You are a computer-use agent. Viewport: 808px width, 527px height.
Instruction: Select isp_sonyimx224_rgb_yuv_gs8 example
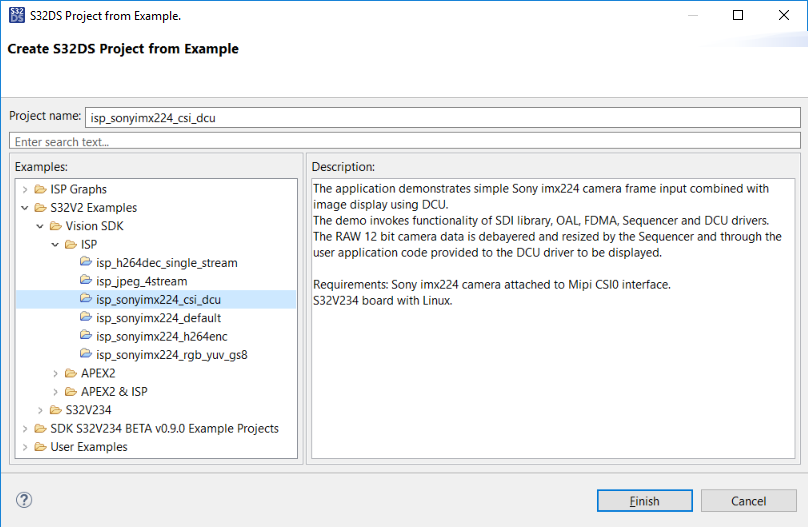(x=171, y=355)
